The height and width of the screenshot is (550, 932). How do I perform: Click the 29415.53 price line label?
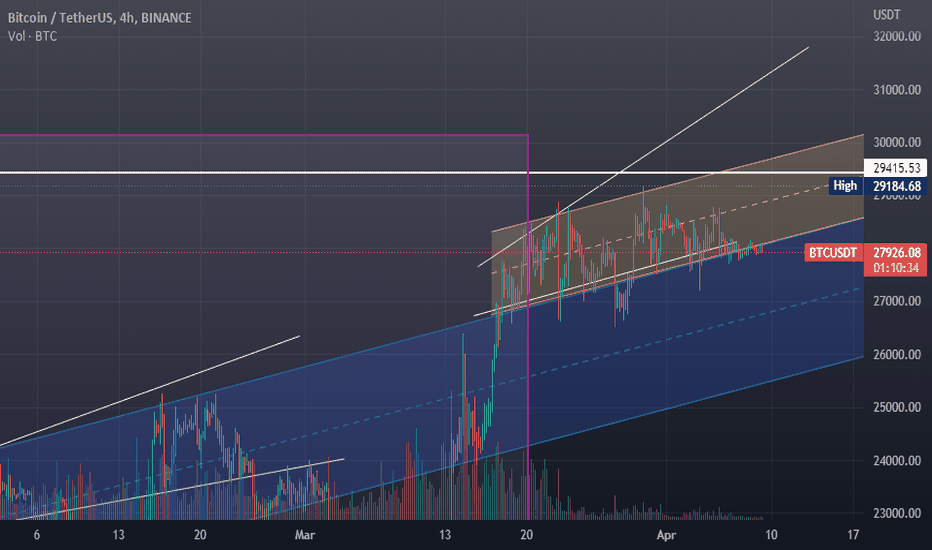point(896,168)
